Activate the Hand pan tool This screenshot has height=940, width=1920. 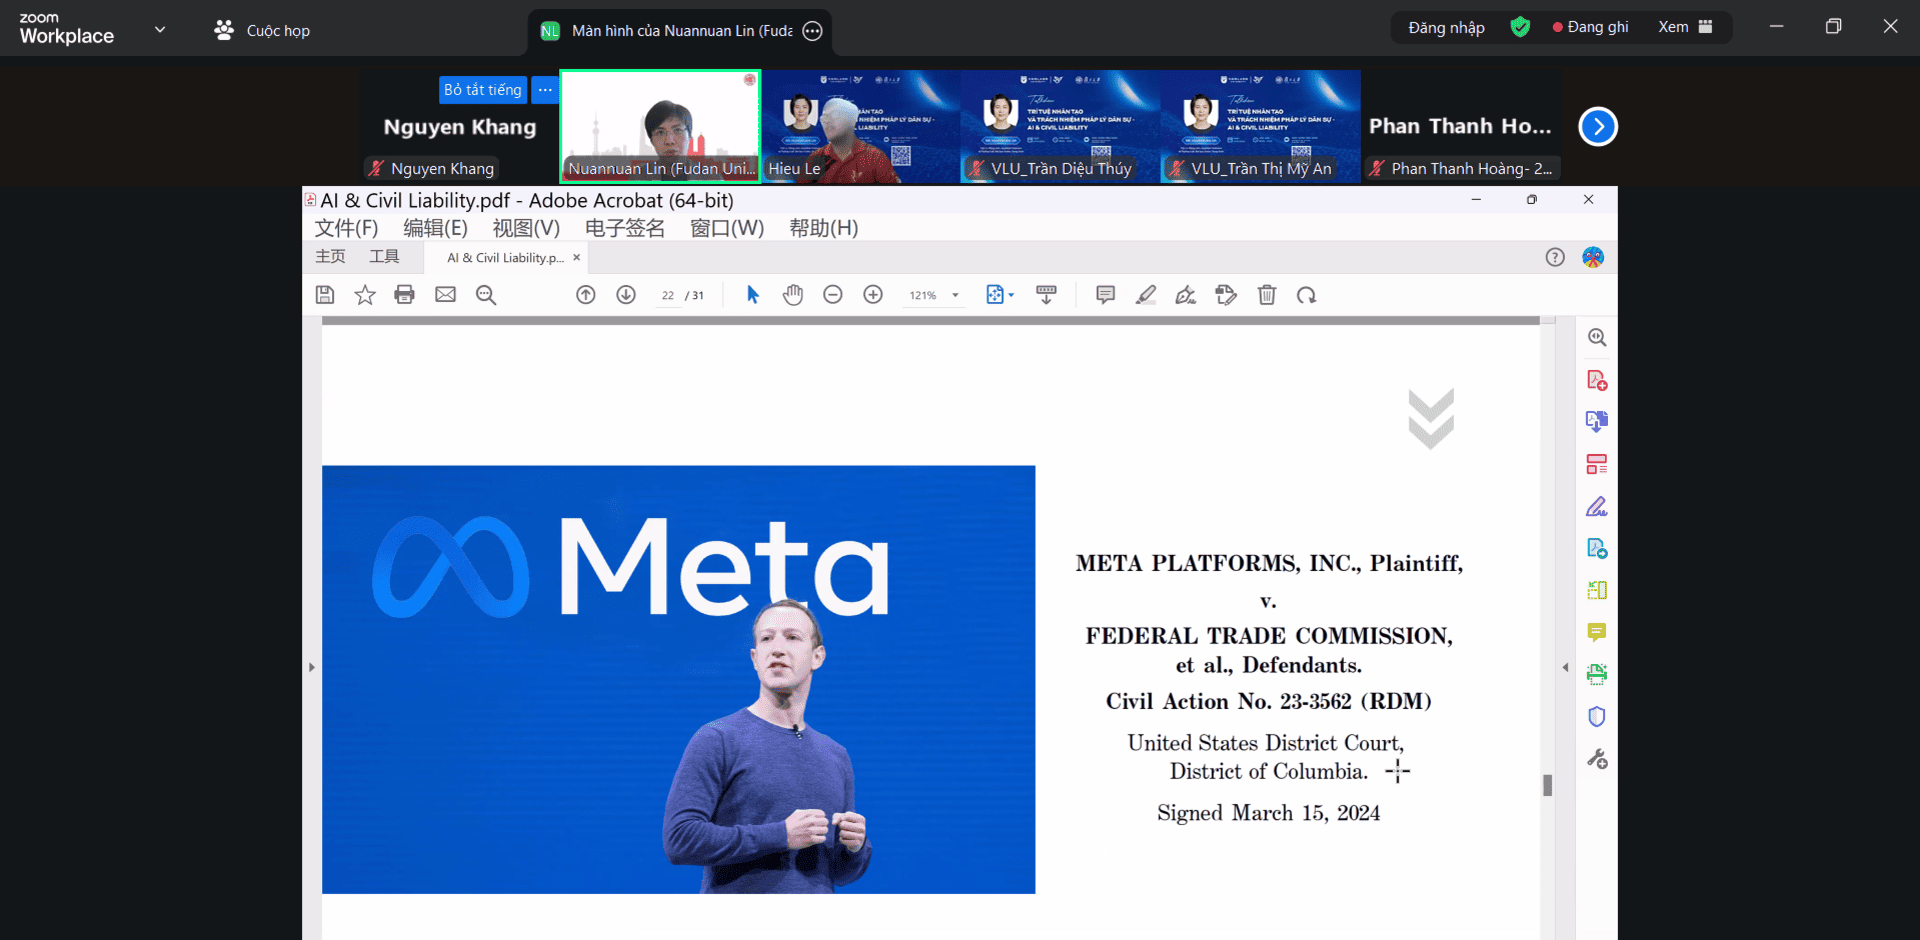click(x=793, y=295)
